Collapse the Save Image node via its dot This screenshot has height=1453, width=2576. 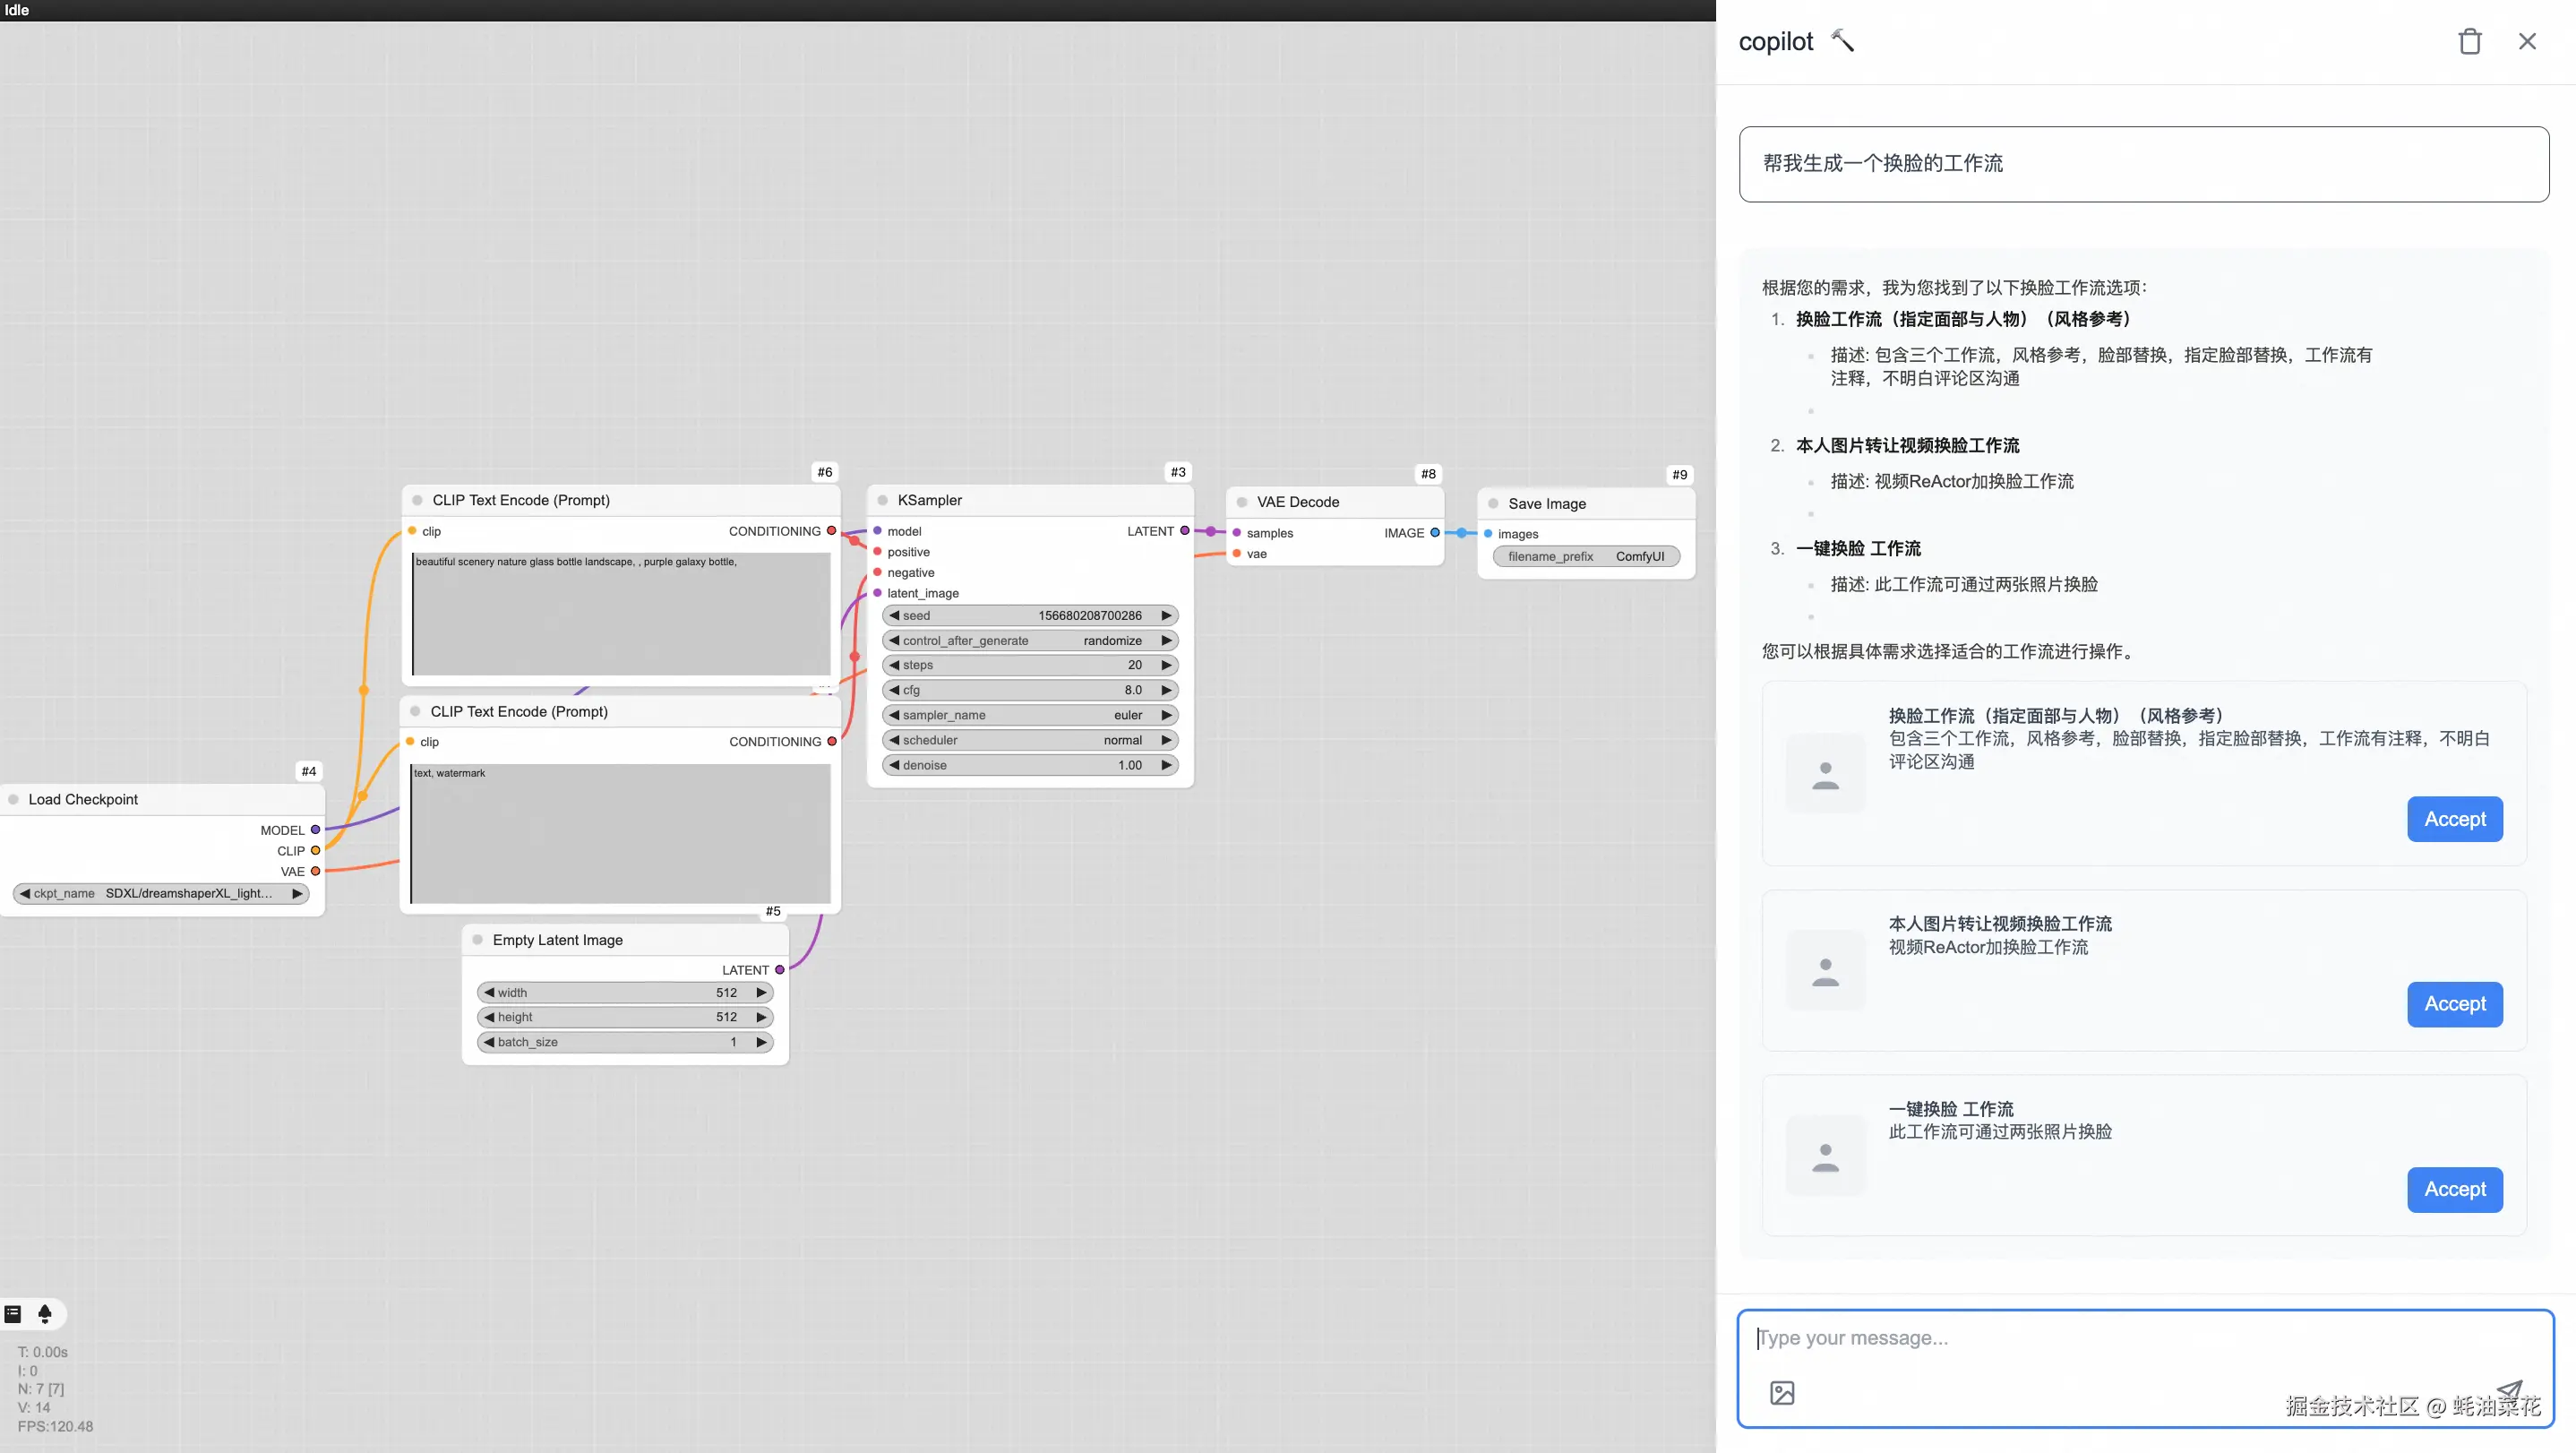pos(1491,503)
